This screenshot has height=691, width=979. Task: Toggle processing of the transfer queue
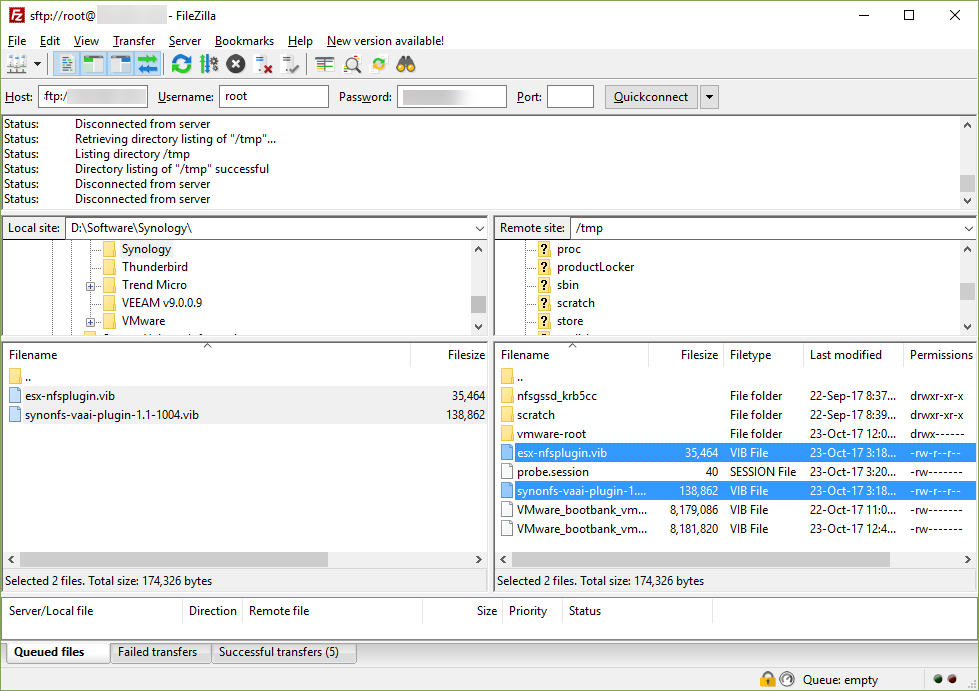tap(208, 65)
